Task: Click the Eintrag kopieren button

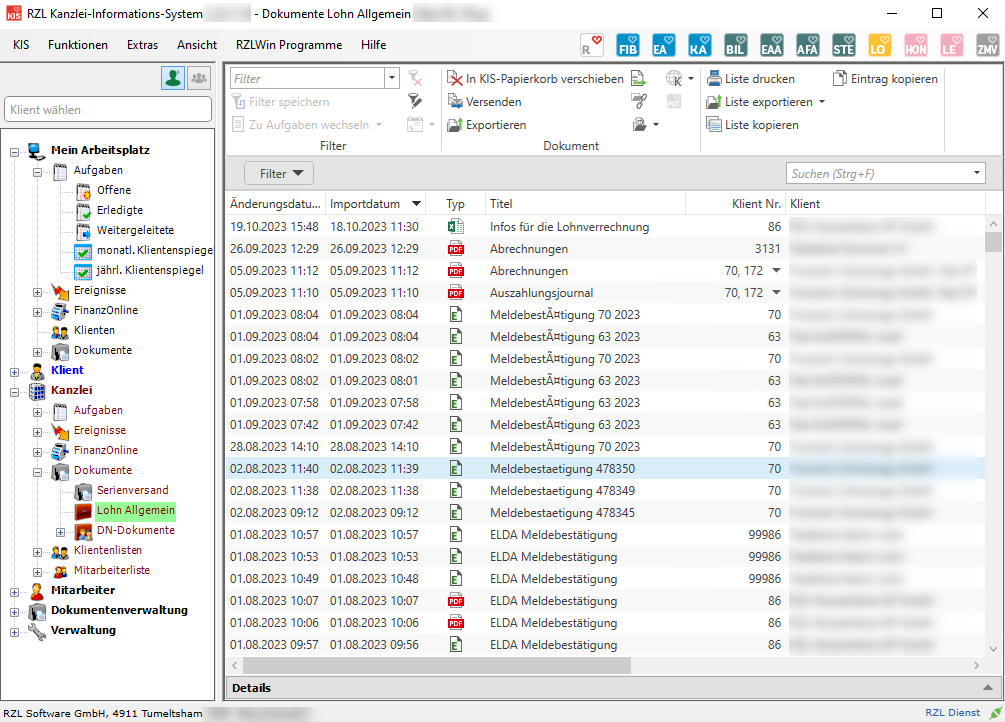Action: (x=885, y=79)
